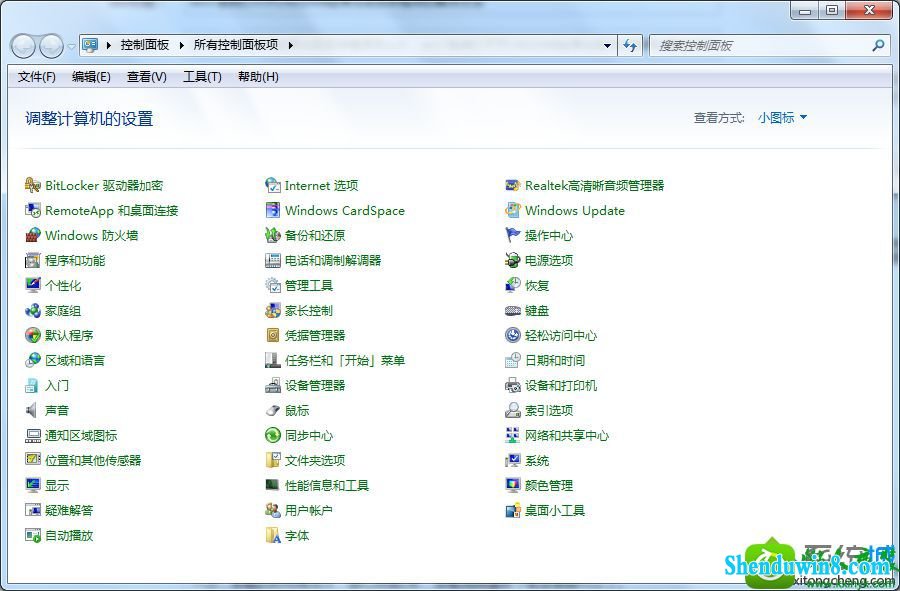Click the Windows Update icon
Viewport: 900px width, 591px height.
(x=513, y=211)
